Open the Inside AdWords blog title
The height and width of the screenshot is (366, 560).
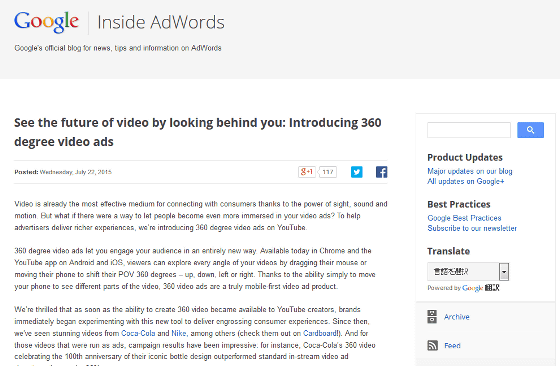(161, 22)
